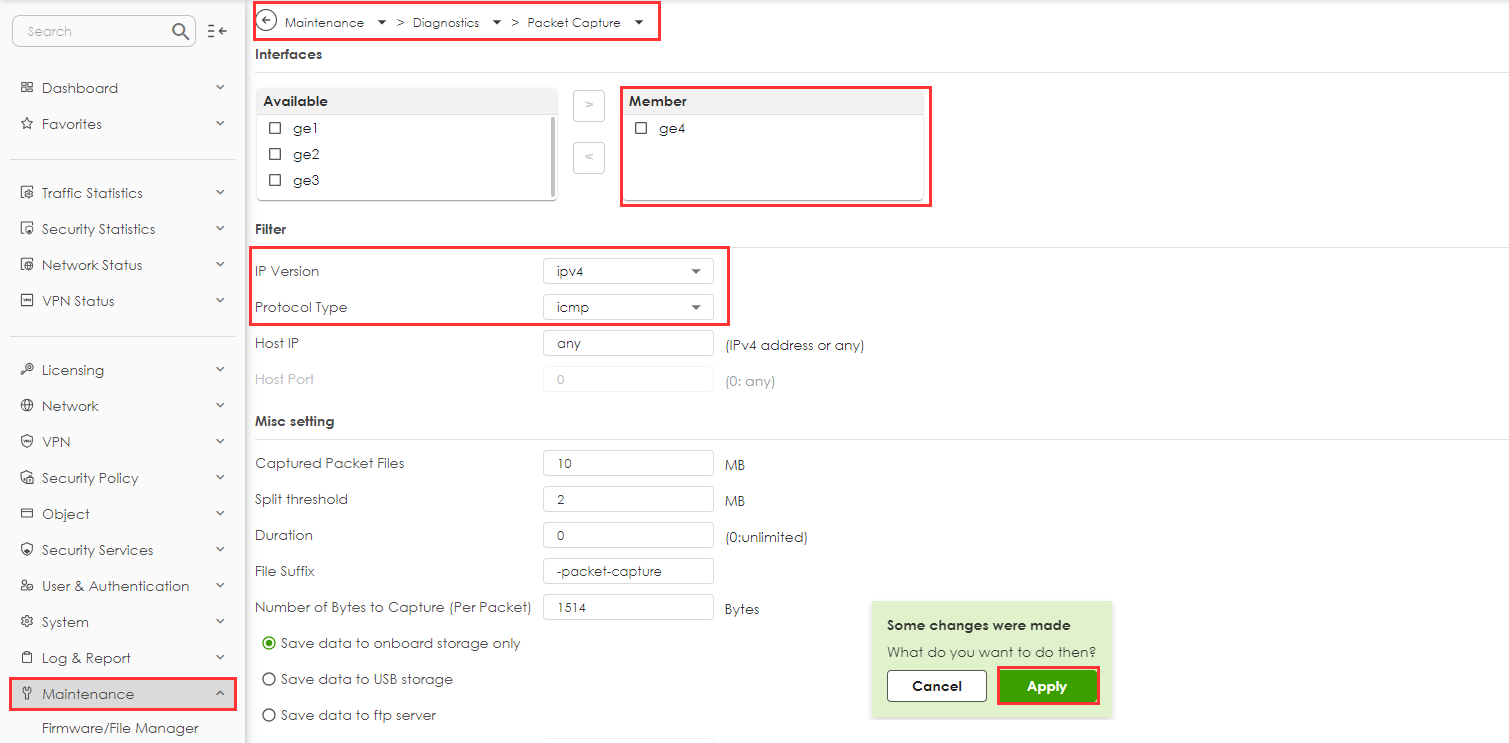This screenshot has height=743, width=1509.
Task: Click the back arrow icon in the breadcrumb
Action: click(x=267, y=21)
